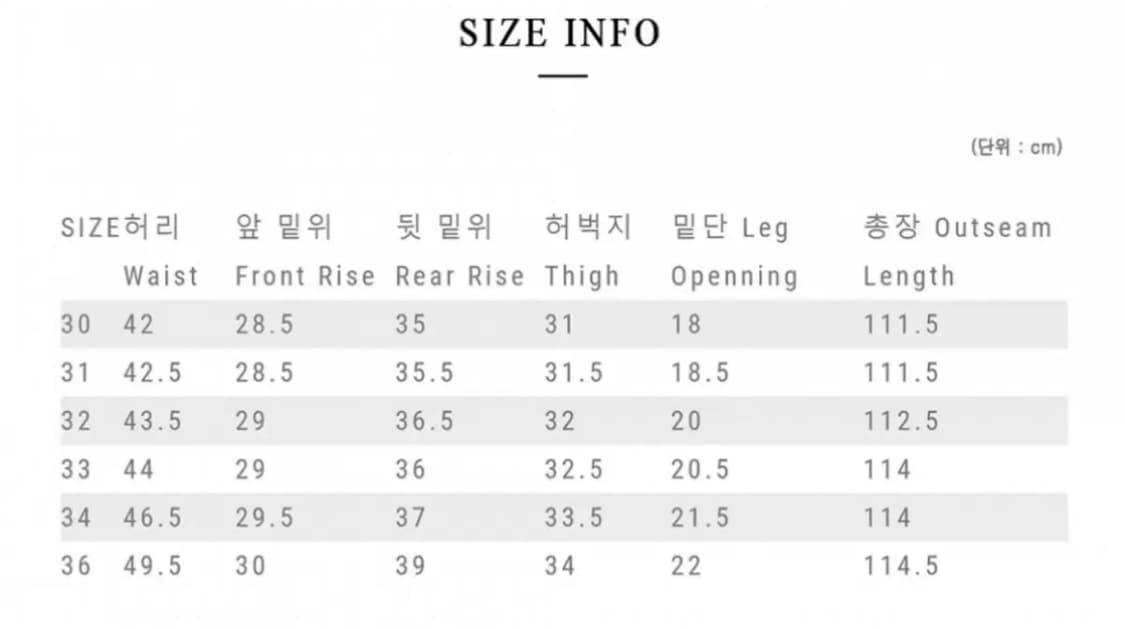Click the Front Rise column header
The image size is (1125, 629).
tap(305, 276)
